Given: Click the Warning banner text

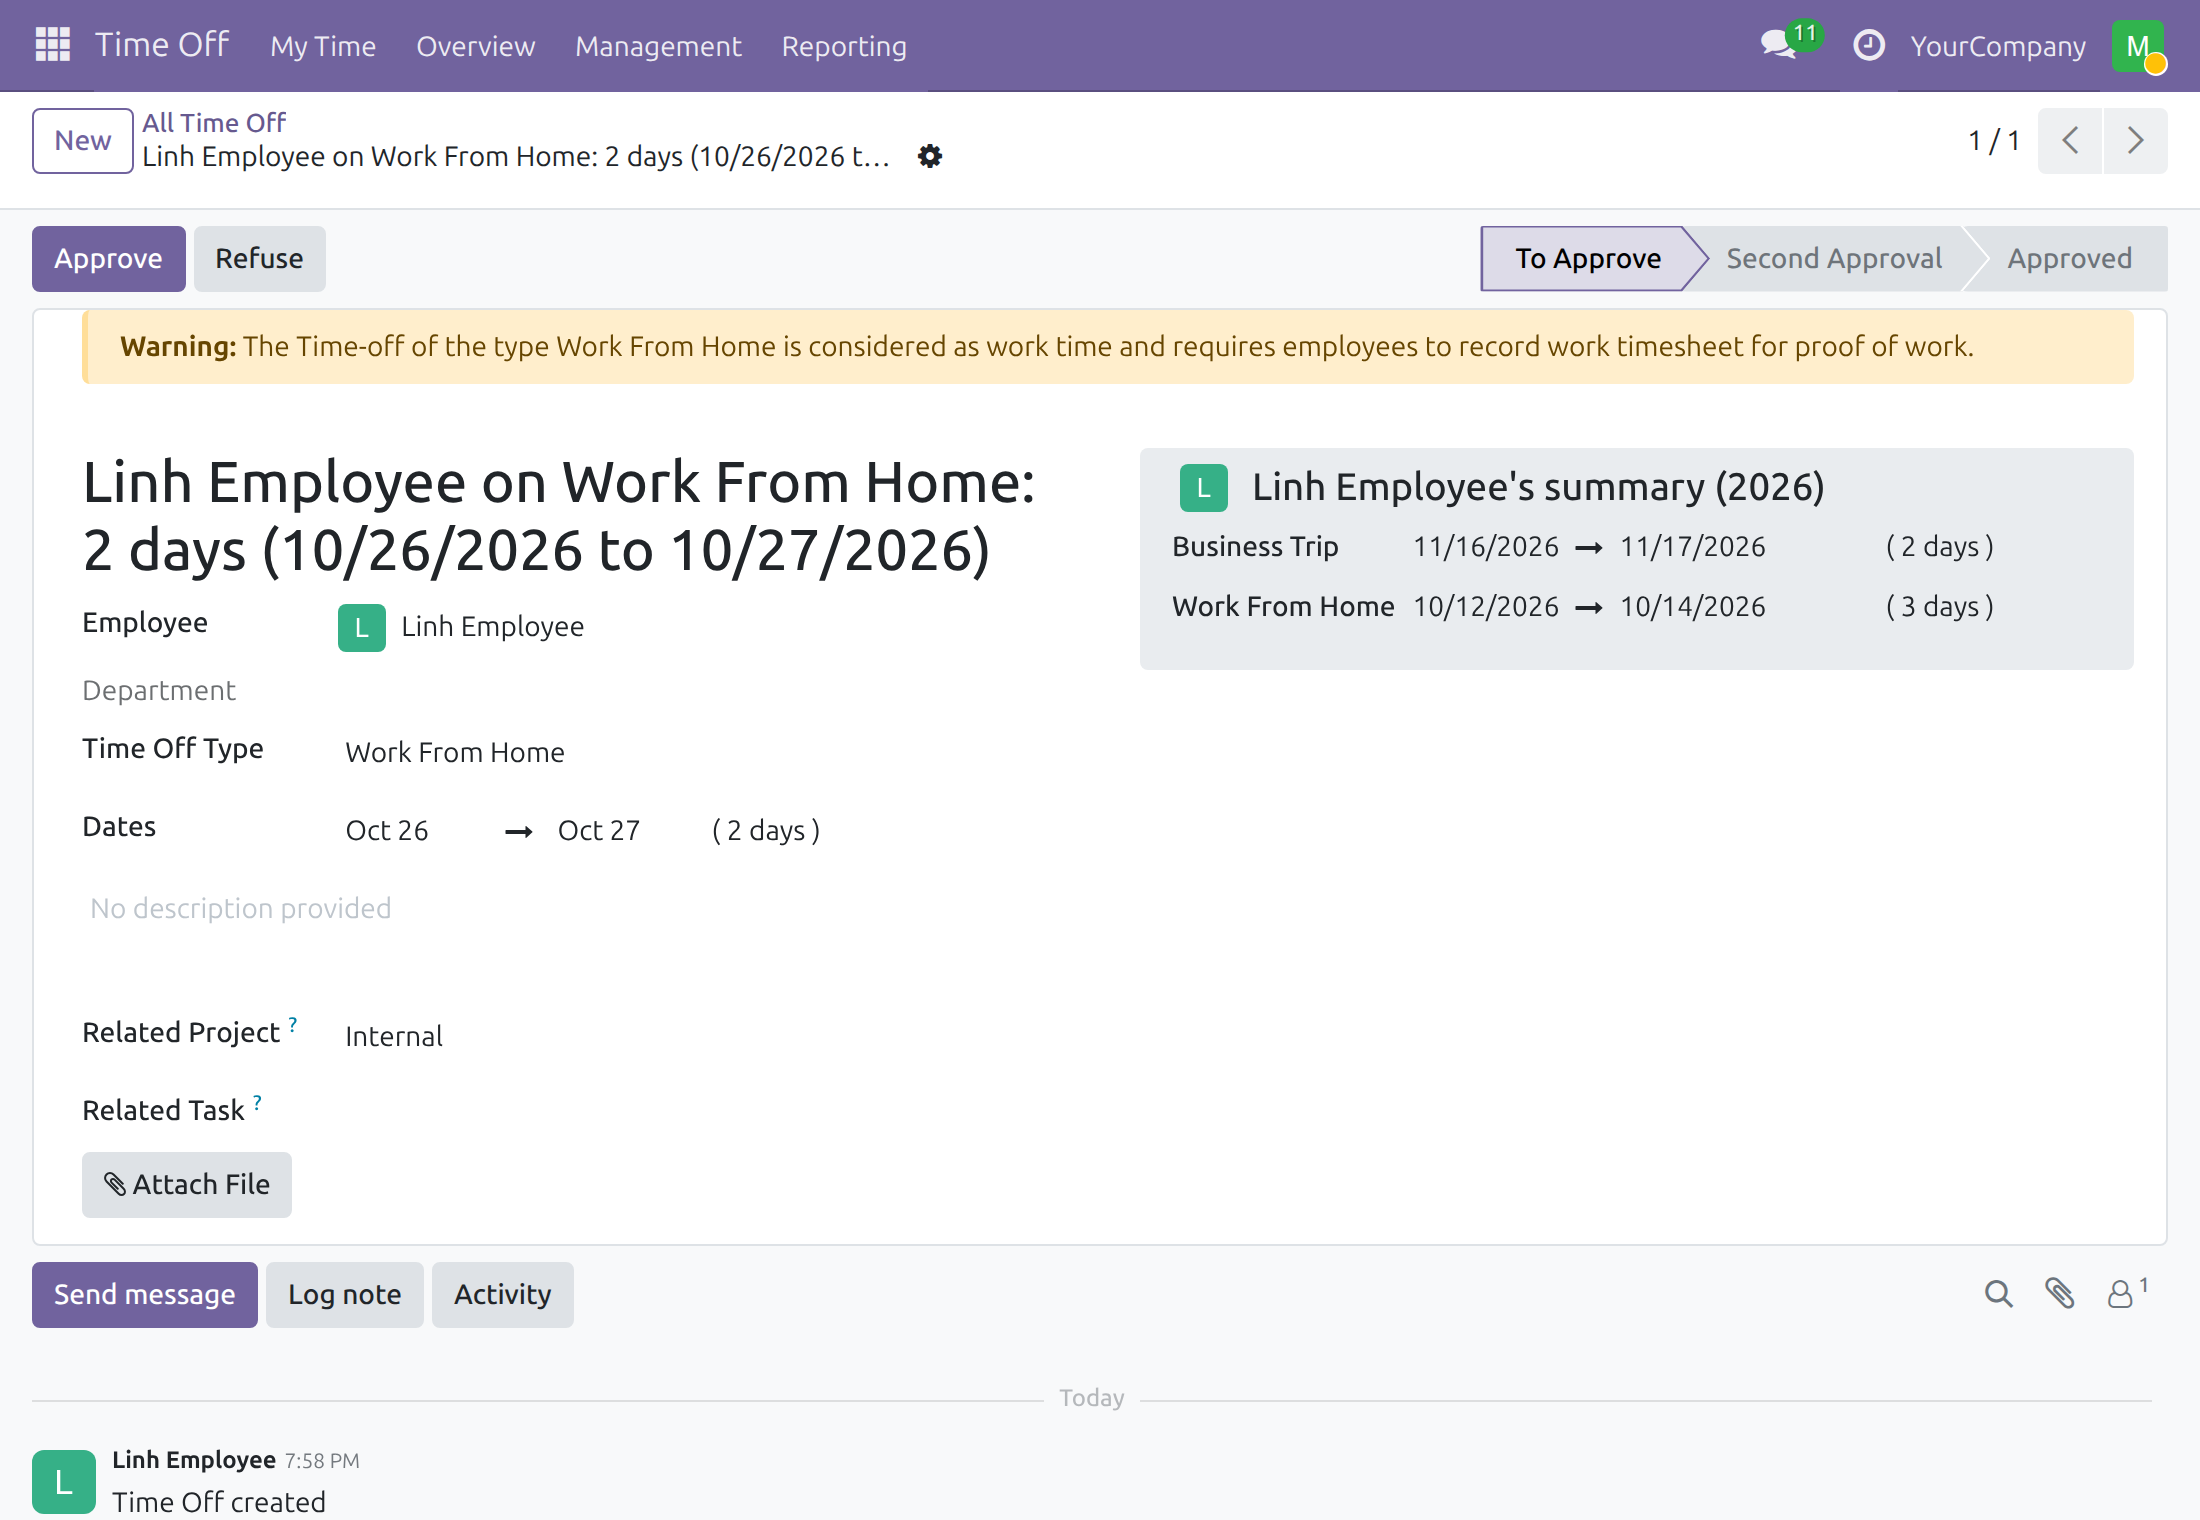Looking at the screenshot, I should click(1047, 346).
